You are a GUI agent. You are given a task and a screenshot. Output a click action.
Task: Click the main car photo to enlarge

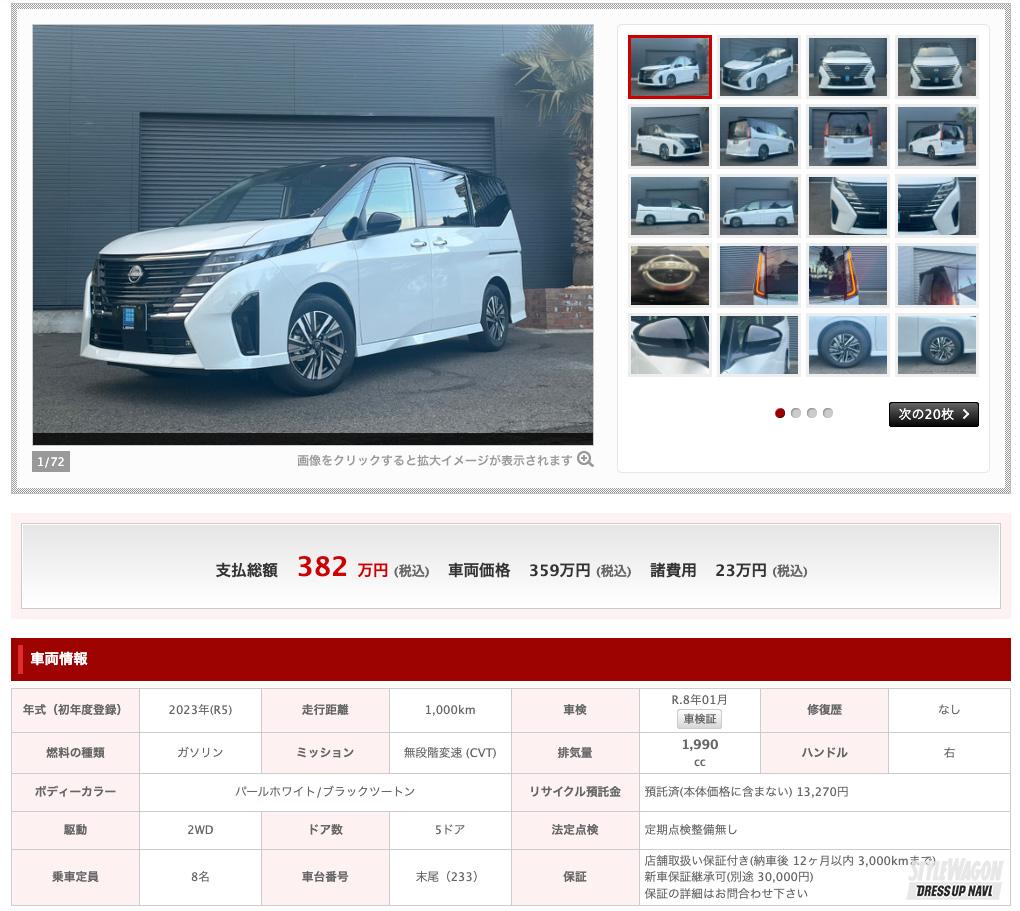point(313,235)
